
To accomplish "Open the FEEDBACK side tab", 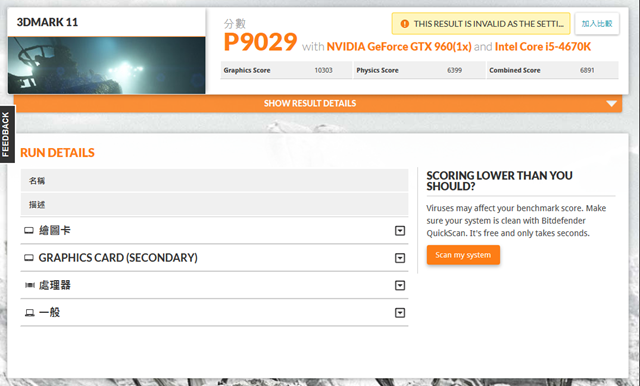I will click(x=7, y=134).
